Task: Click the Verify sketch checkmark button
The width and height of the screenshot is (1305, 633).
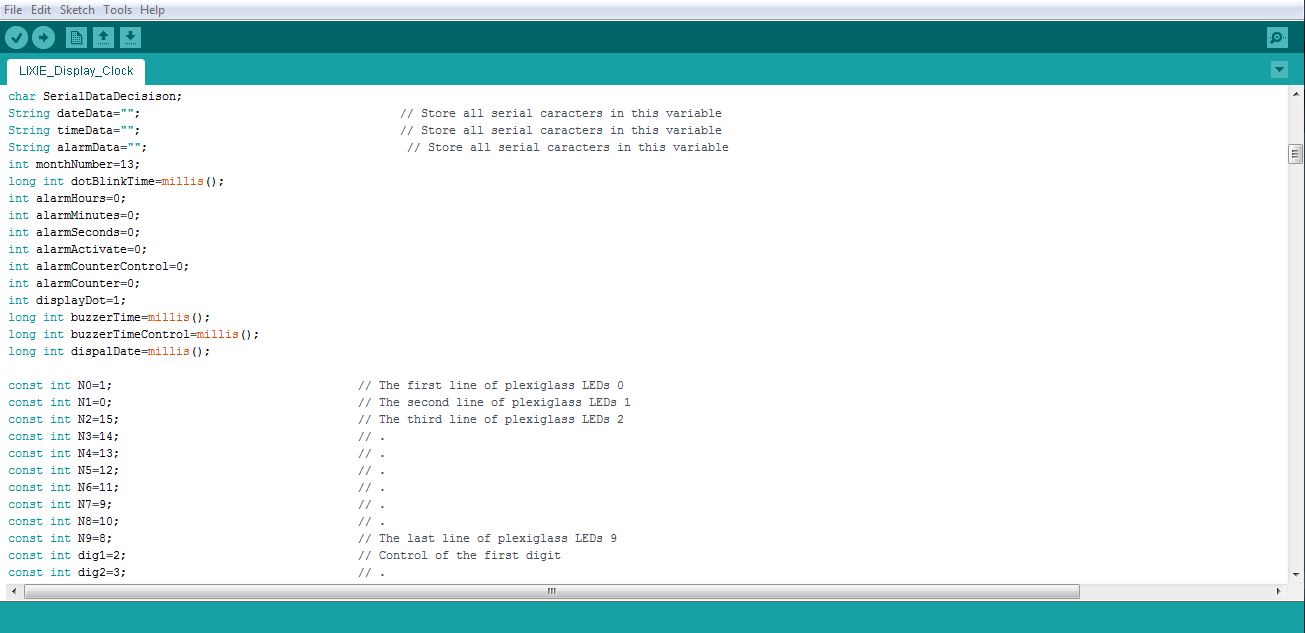Action: click(16, 38)
